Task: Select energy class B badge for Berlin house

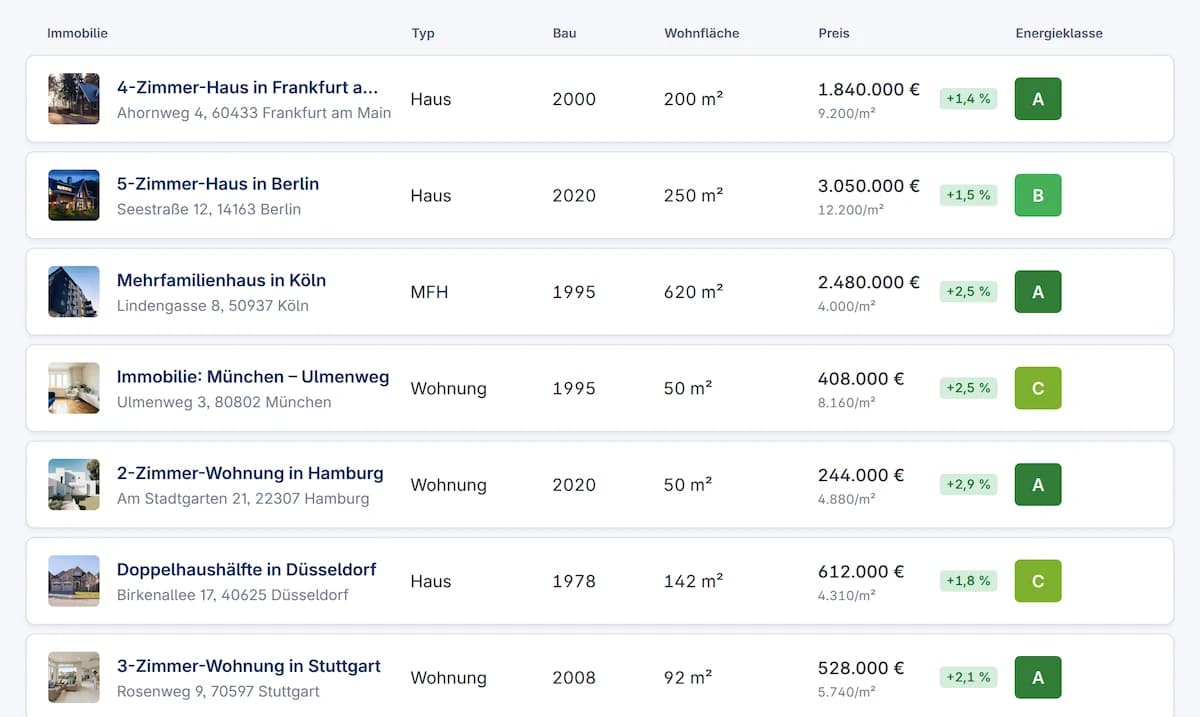Action: [x=1038, y=195]
